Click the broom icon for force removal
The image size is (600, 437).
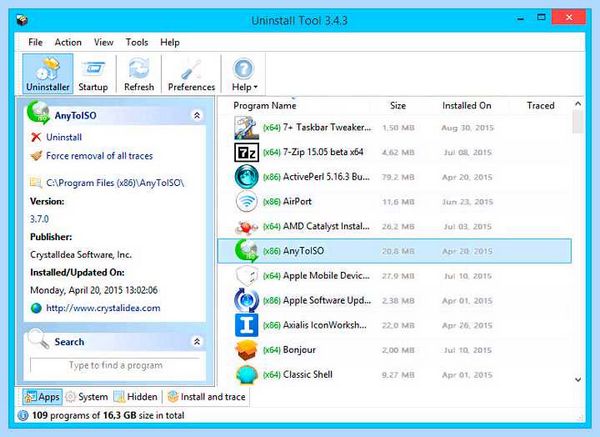click(x=36, y=156)
